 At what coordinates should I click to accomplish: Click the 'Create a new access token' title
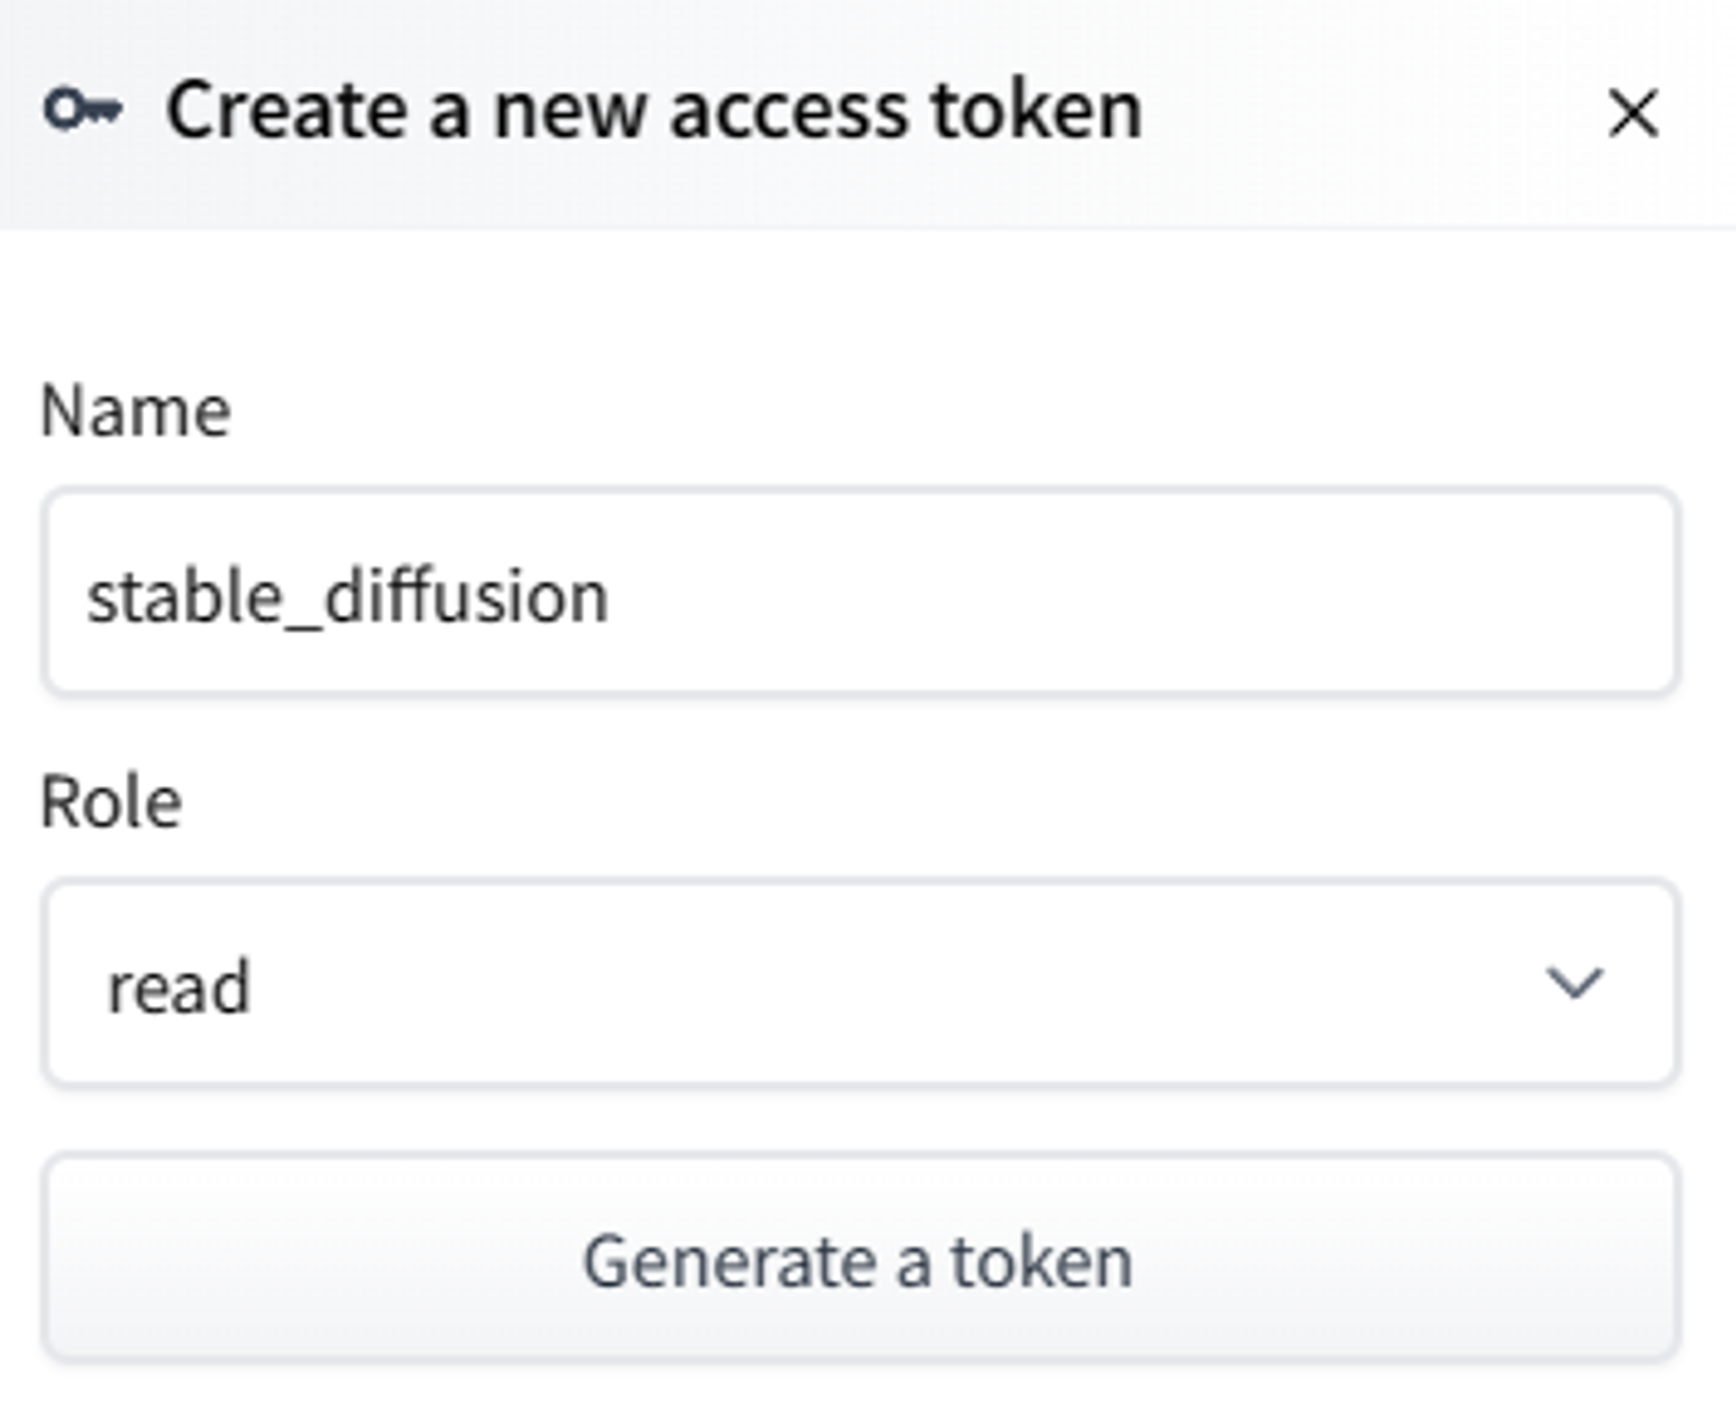653,110
